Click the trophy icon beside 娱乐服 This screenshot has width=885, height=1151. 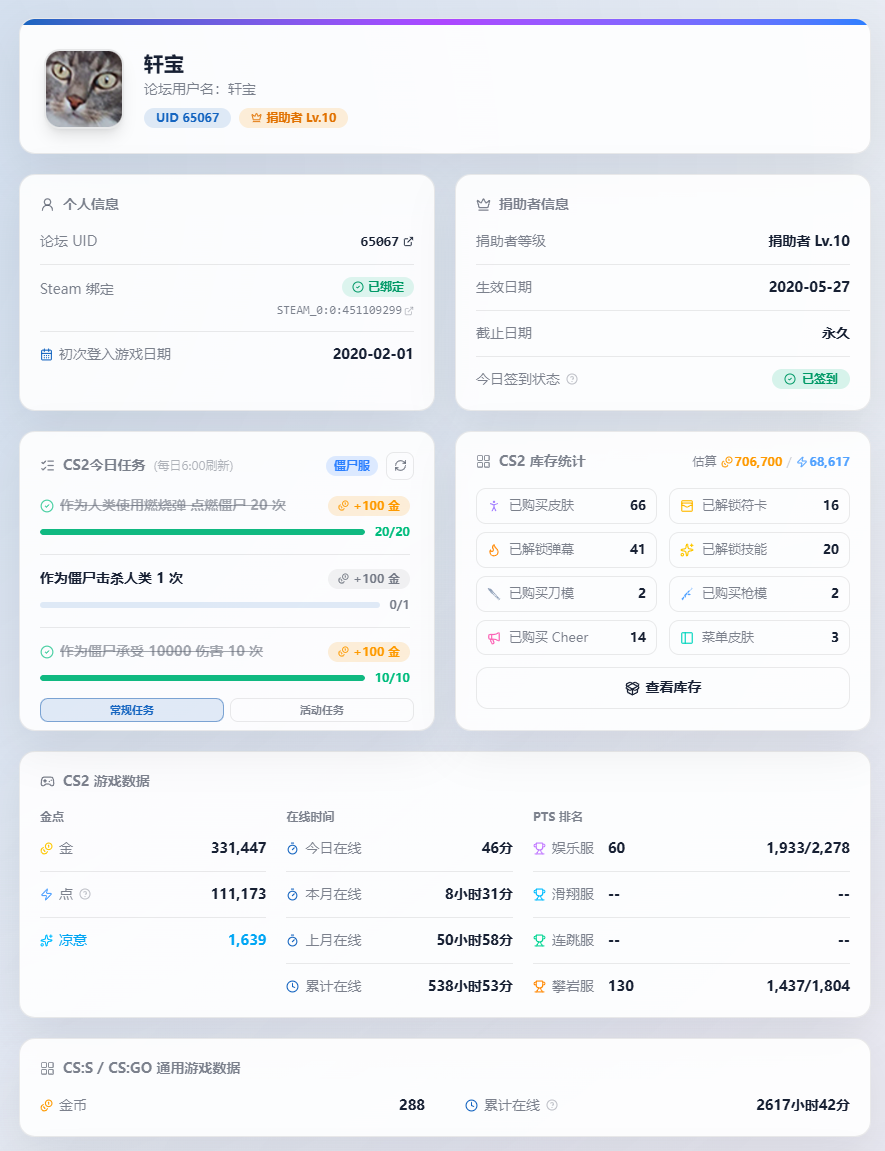click(539, 849)
